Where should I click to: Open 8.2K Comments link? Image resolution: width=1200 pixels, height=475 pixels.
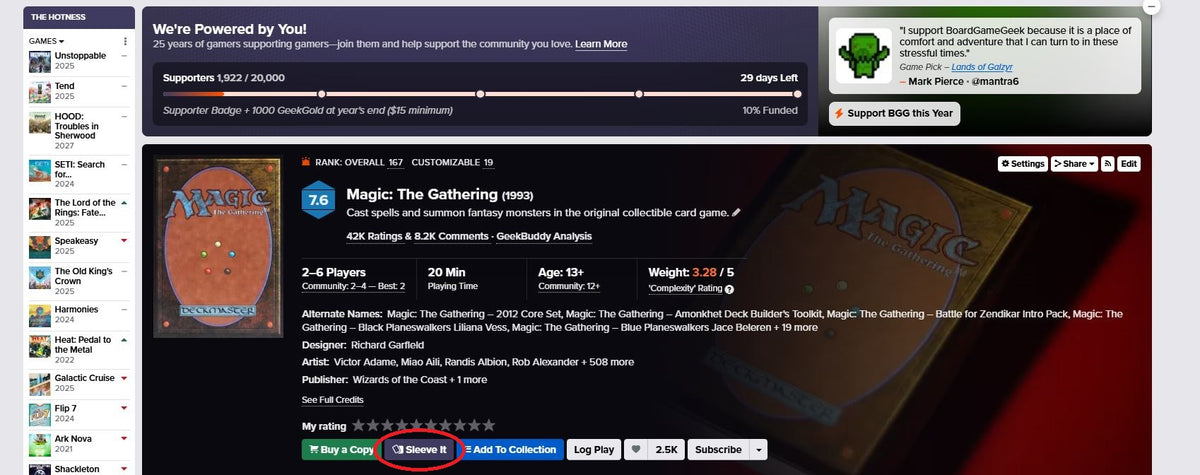click(x=452, y=236)
